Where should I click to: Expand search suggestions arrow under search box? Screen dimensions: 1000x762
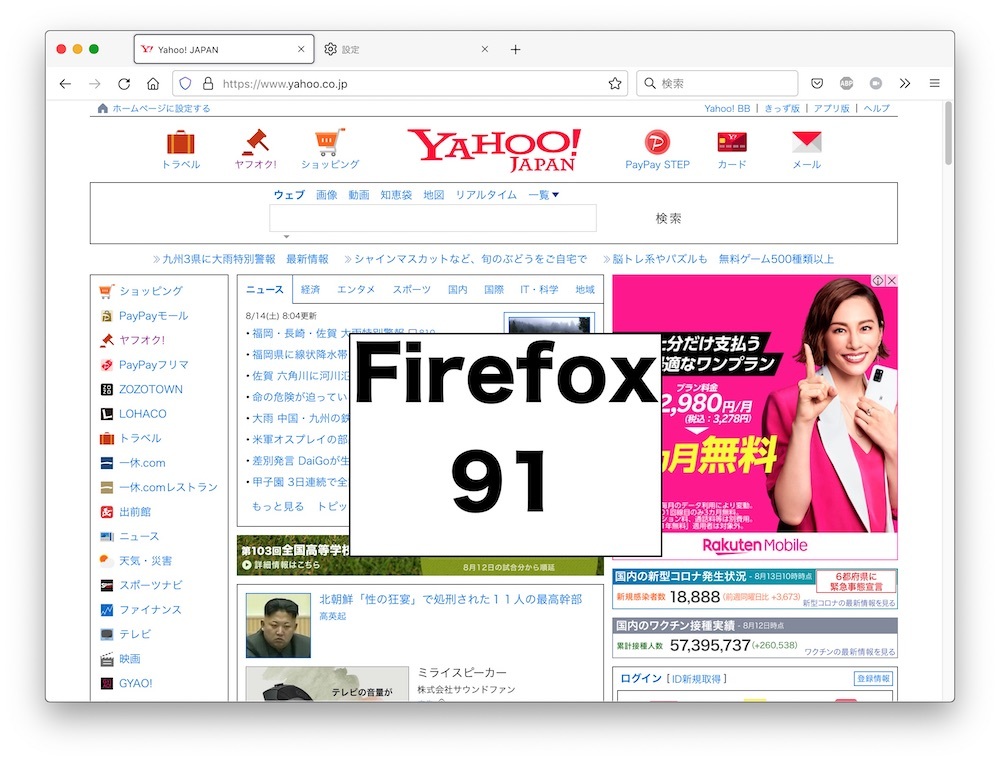(x=286, y=237)
